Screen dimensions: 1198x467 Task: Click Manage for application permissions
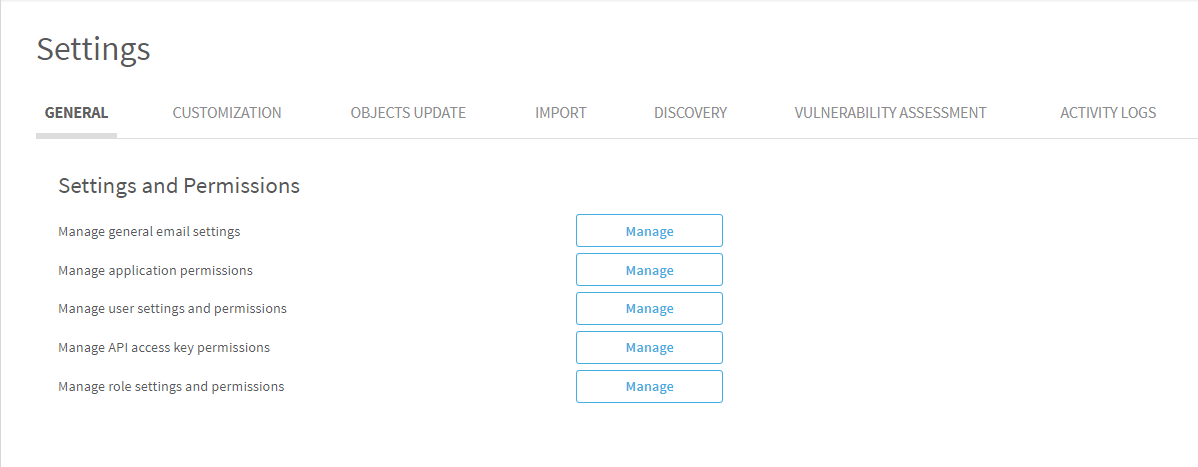(x=649, y=270)
